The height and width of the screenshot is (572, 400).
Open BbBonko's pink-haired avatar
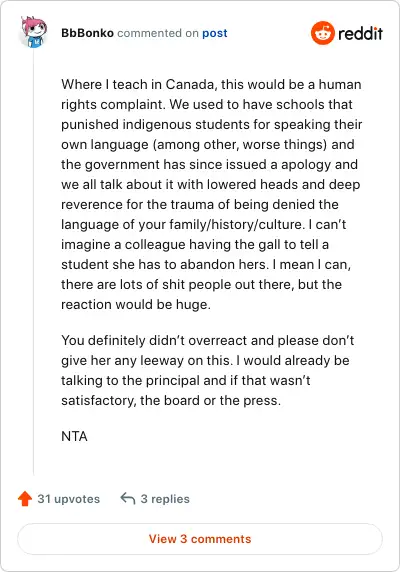tap(34, 32)
